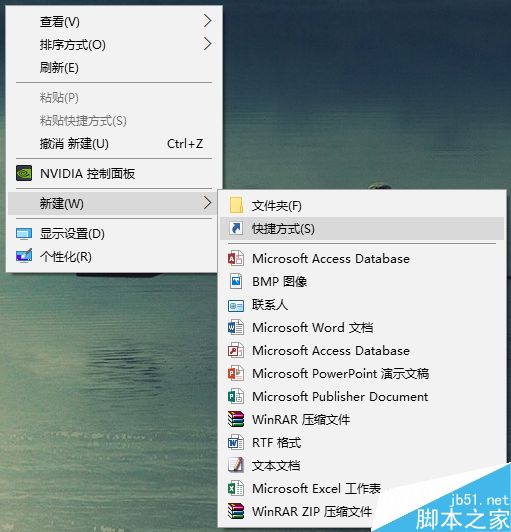Click the notepad icon beside 文本文档

pos(236,465)
